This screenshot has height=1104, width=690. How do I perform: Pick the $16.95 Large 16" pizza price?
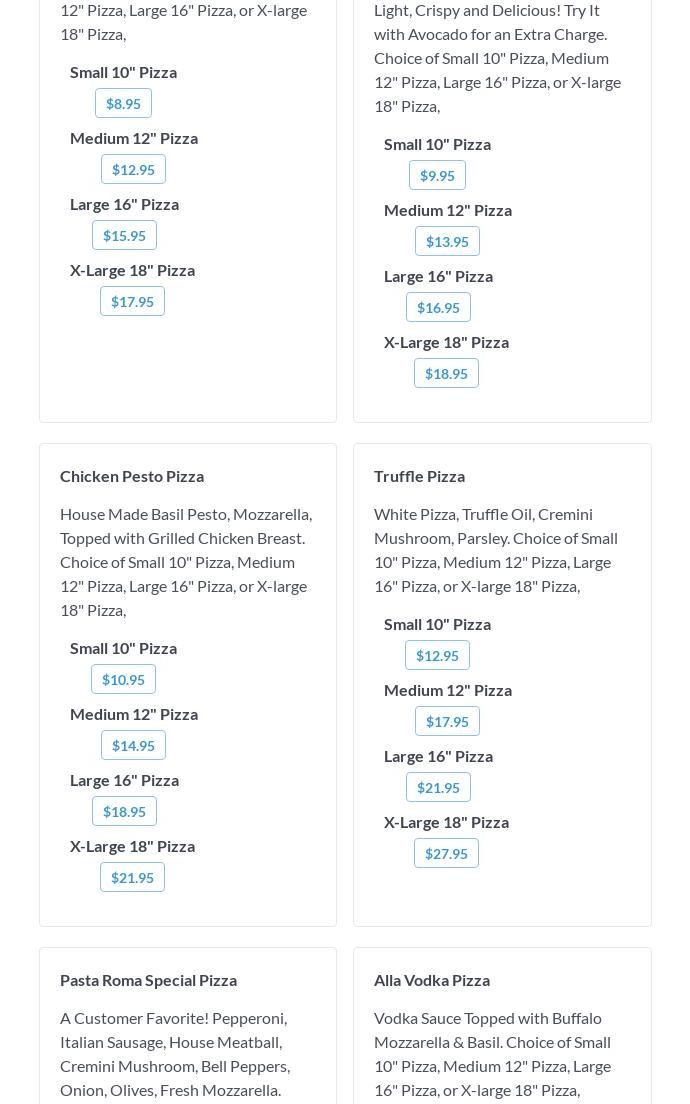(438, 307)
